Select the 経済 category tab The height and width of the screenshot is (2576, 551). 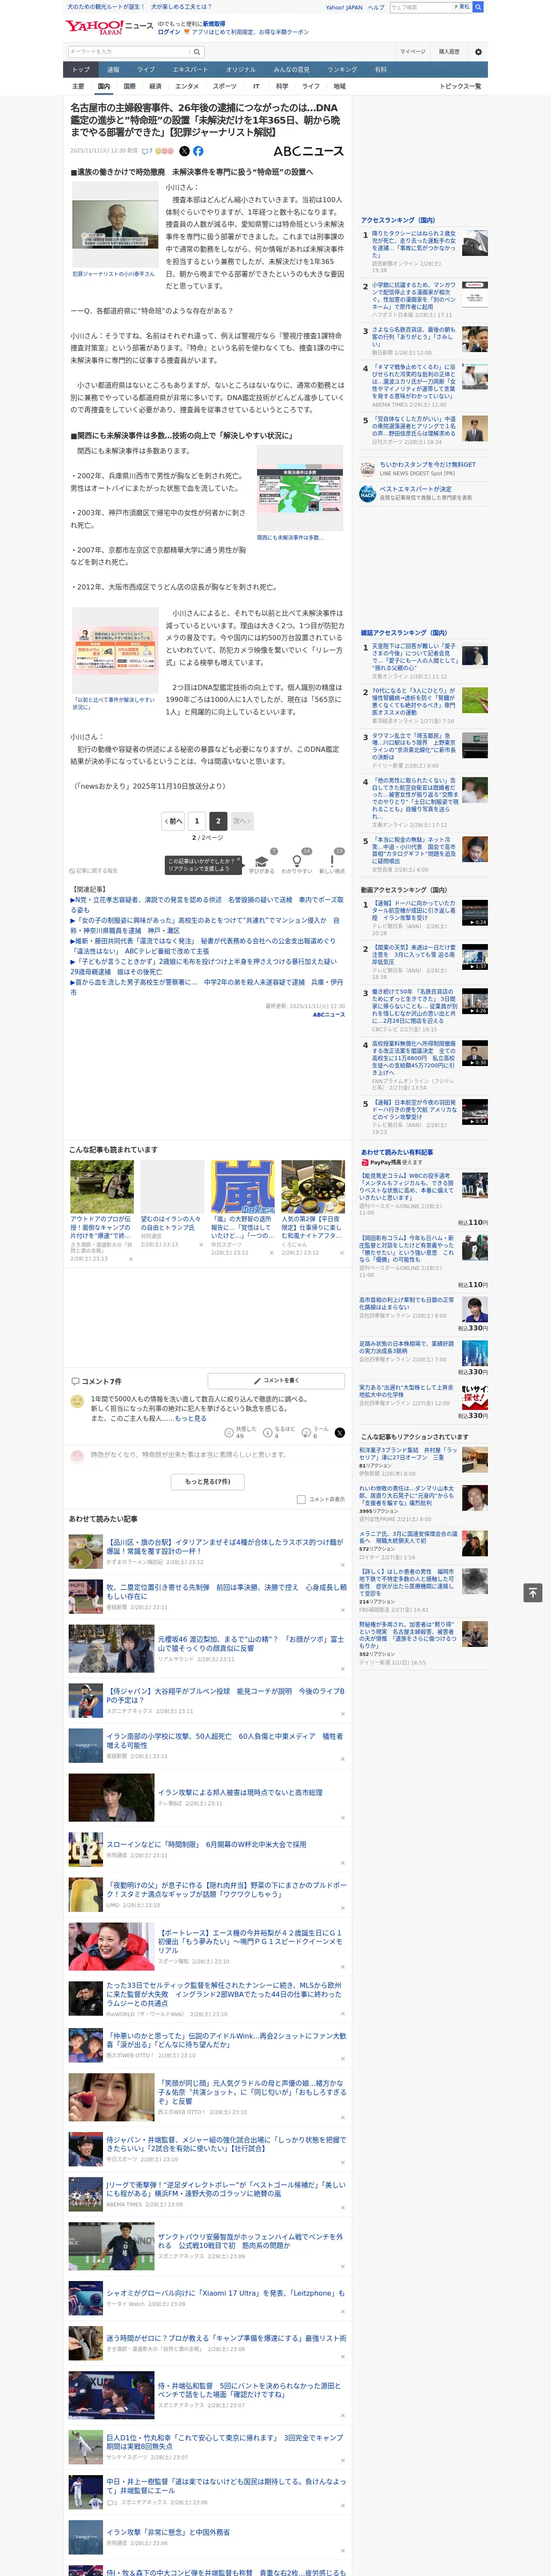(155, 86)
